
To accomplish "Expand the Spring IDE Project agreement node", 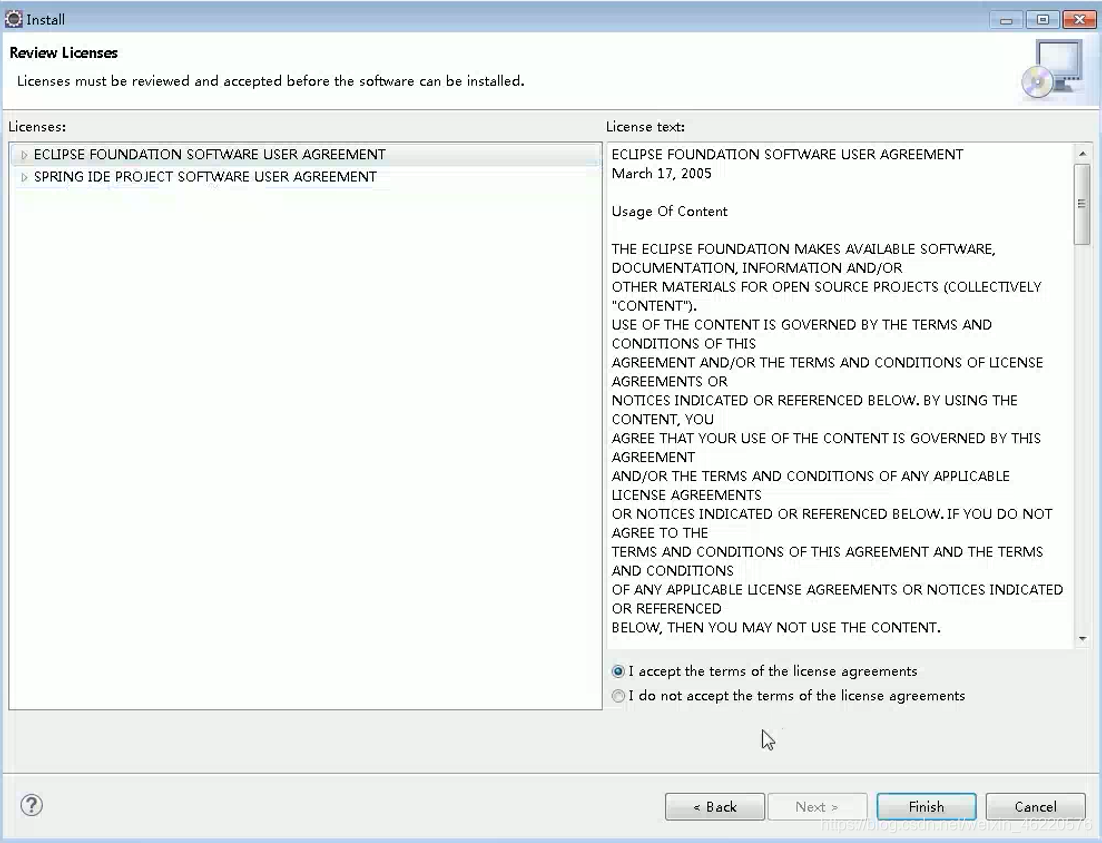I will [24, 177].
